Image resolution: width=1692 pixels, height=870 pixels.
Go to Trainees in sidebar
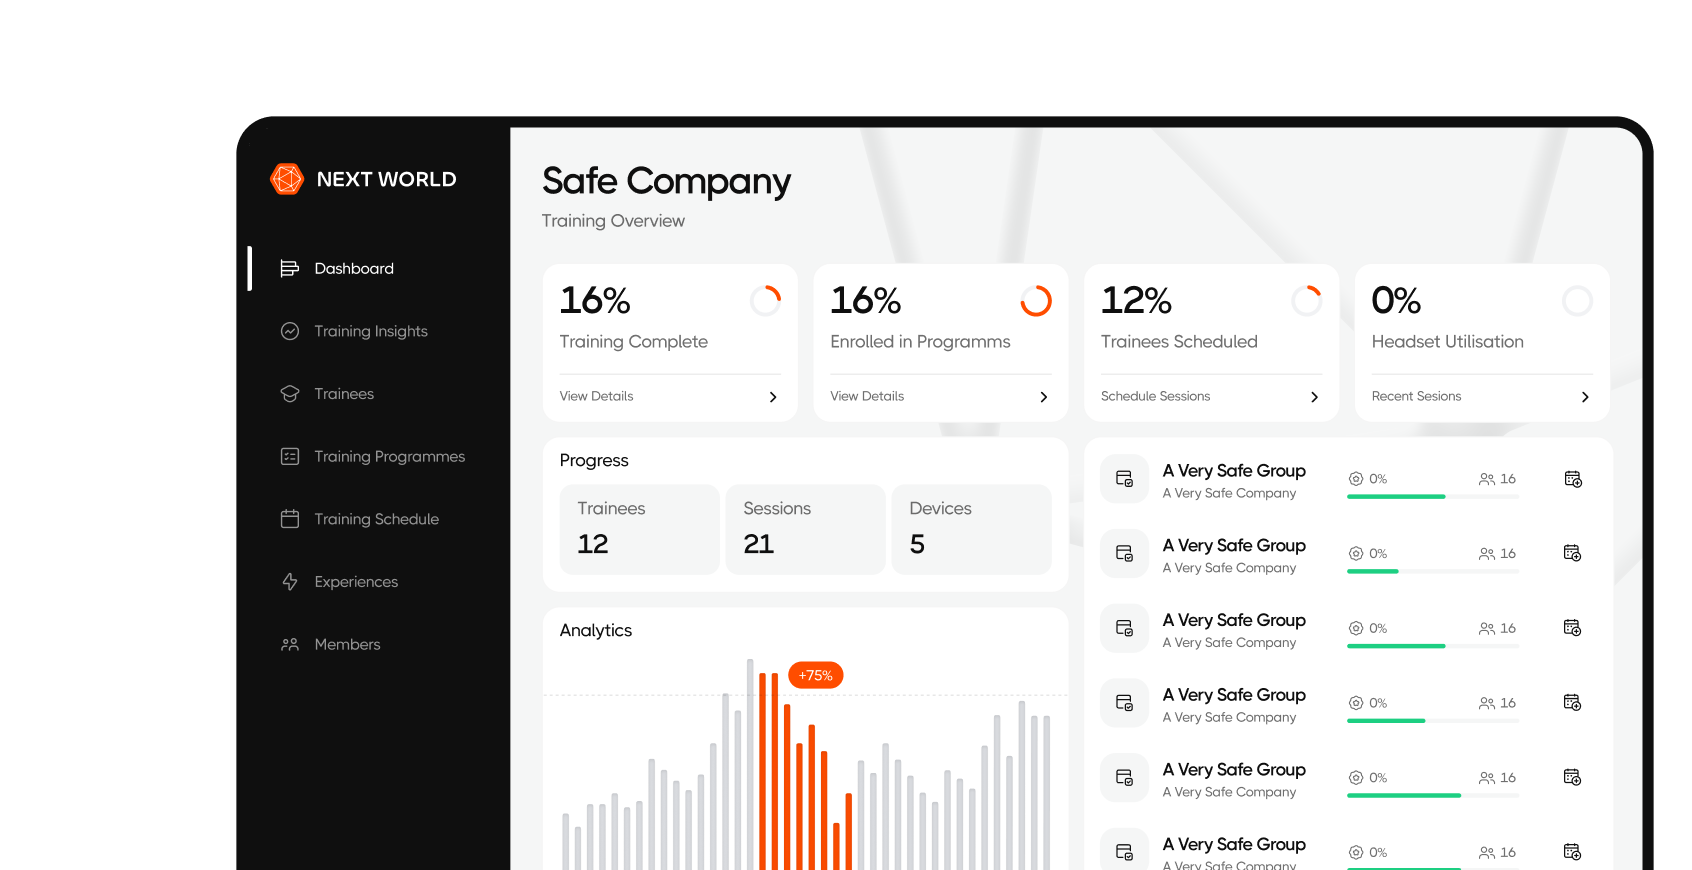coord(344,394)
